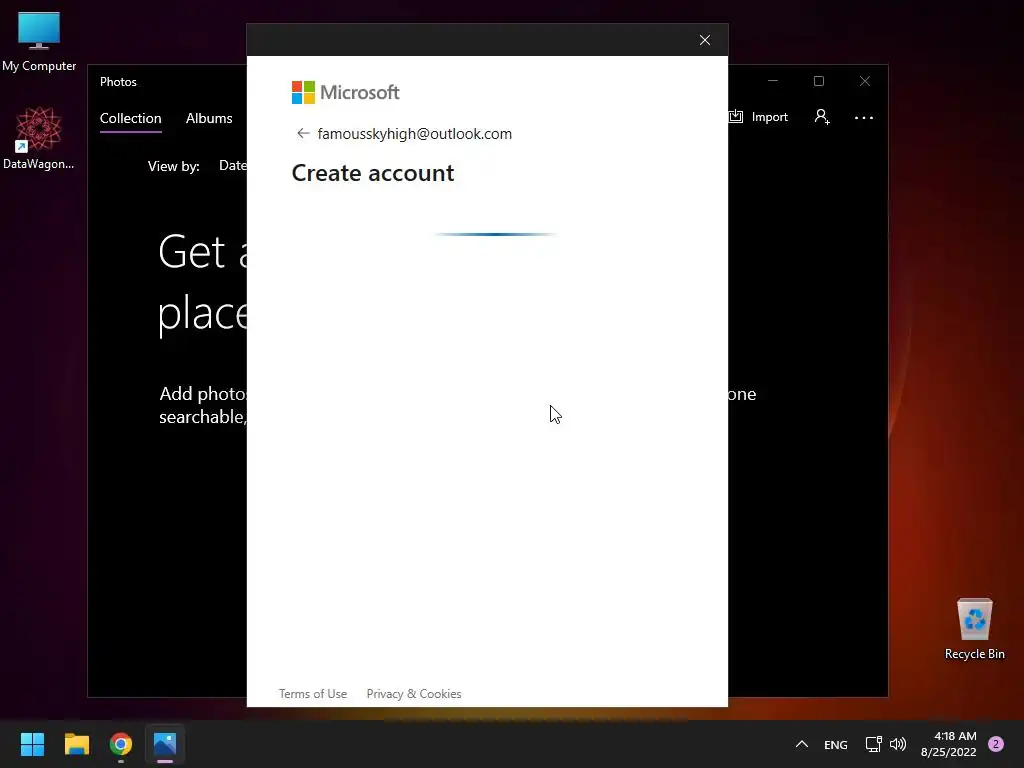
Task: Switch to Albums tab in Photos
Action: (x=209, y=118)
